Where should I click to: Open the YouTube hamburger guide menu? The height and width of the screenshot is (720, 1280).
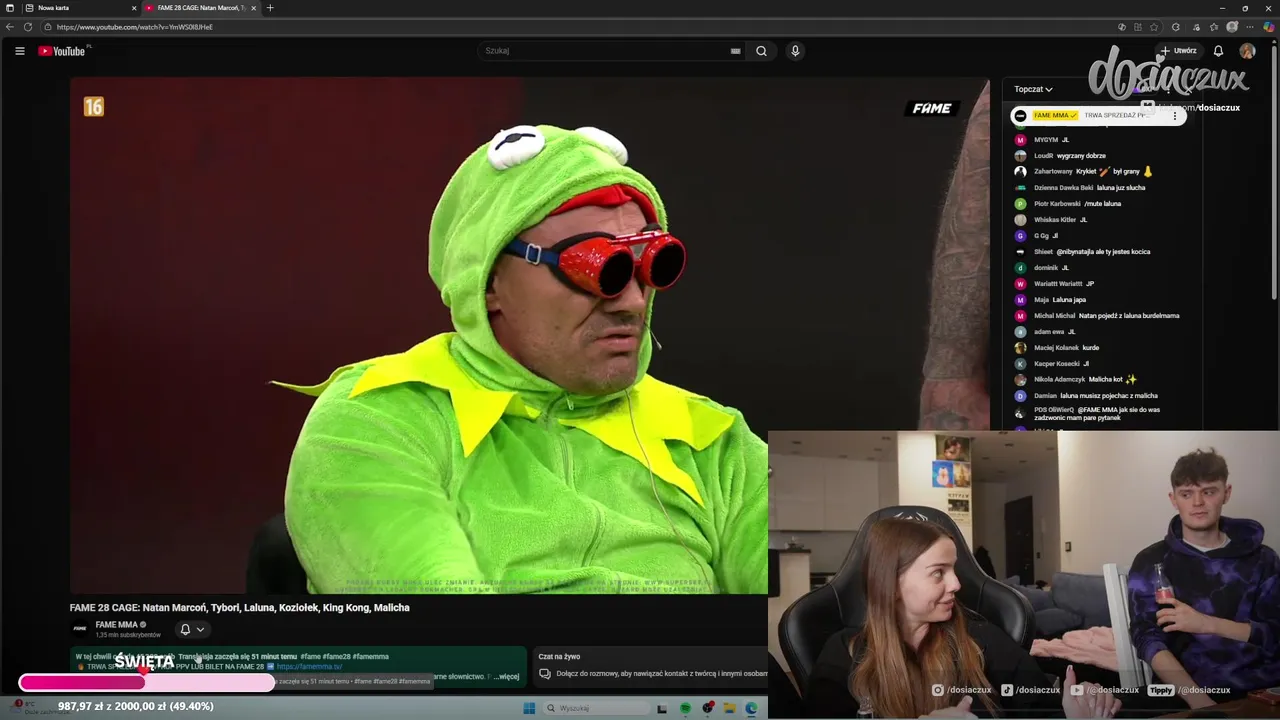tap(19, 51)
